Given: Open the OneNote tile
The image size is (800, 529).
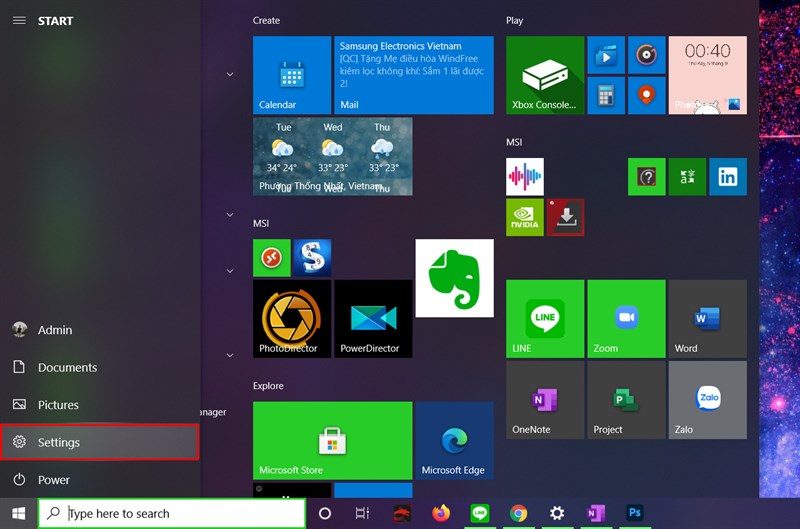Looking at the screenshot, I should point(545,400).
